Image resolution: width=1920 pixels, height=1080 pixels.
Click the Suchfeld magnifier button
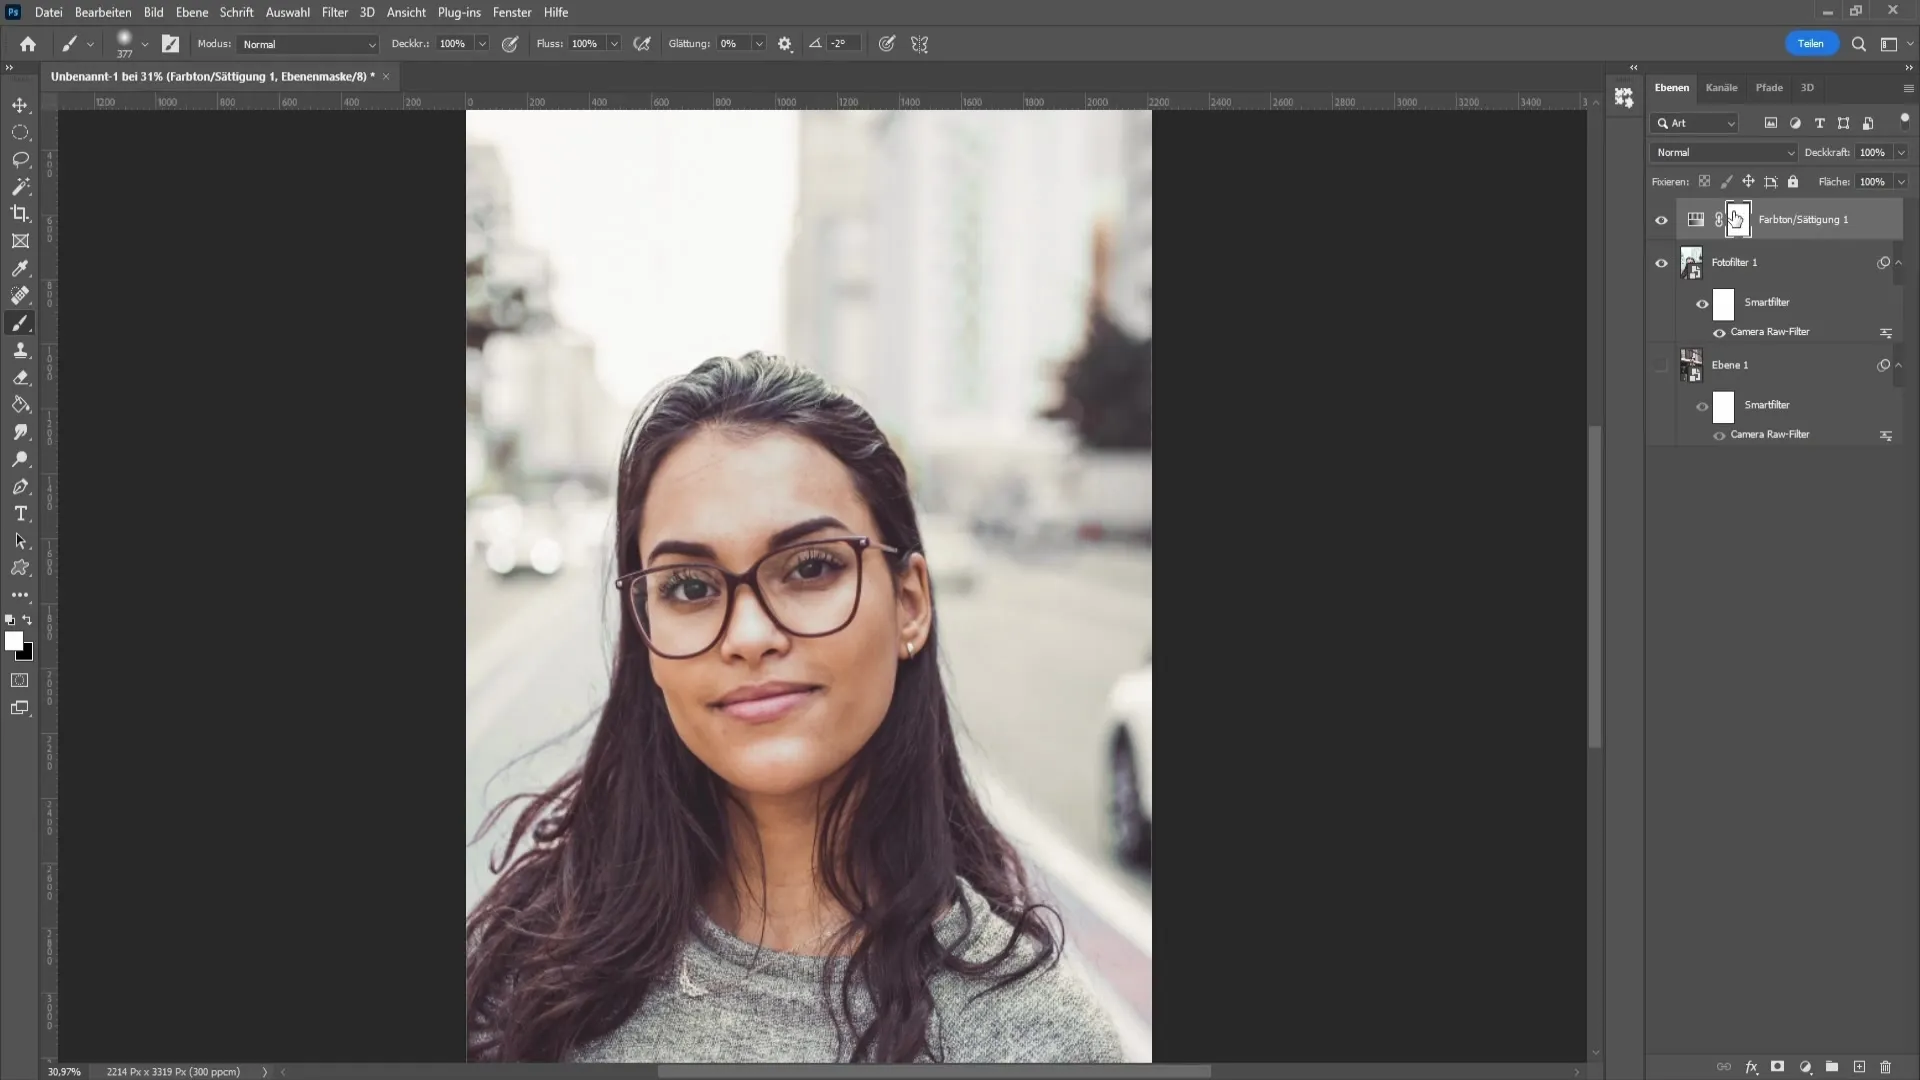(x=1859, y=44)
